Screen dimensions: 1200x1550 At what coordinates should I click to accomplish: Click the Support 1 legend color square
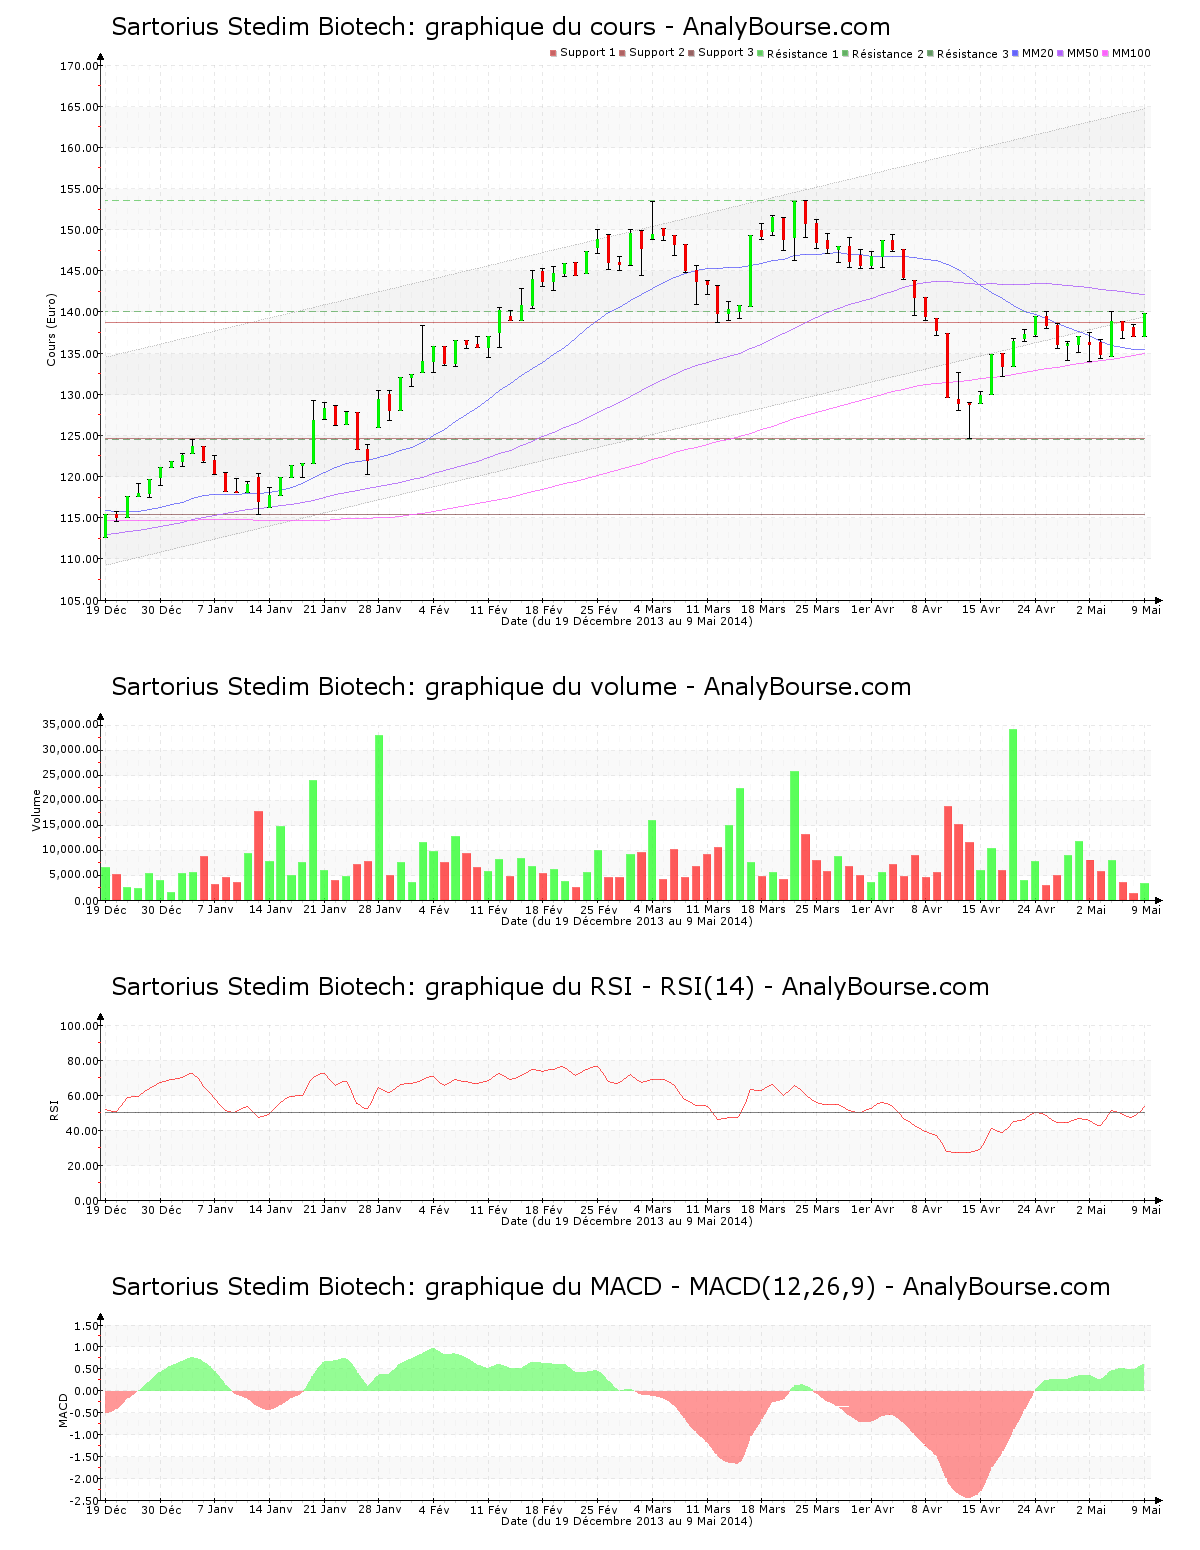tap(553, 53)
